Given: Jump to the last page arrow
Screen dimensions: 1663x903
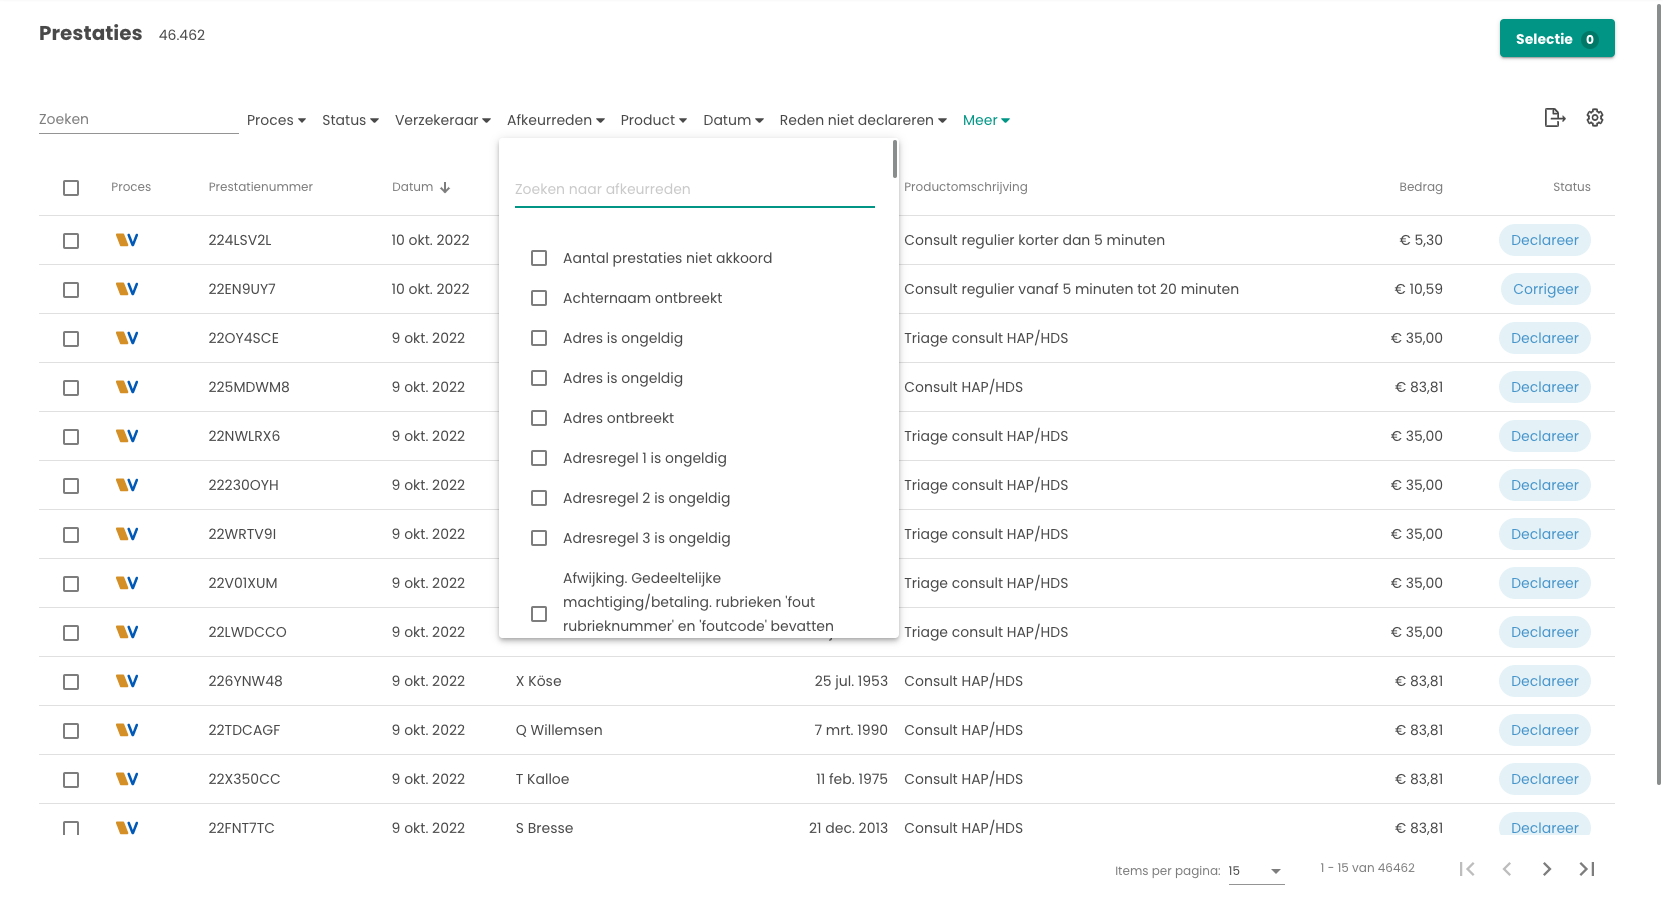Looking at the screenshot, I should 1586,869.
